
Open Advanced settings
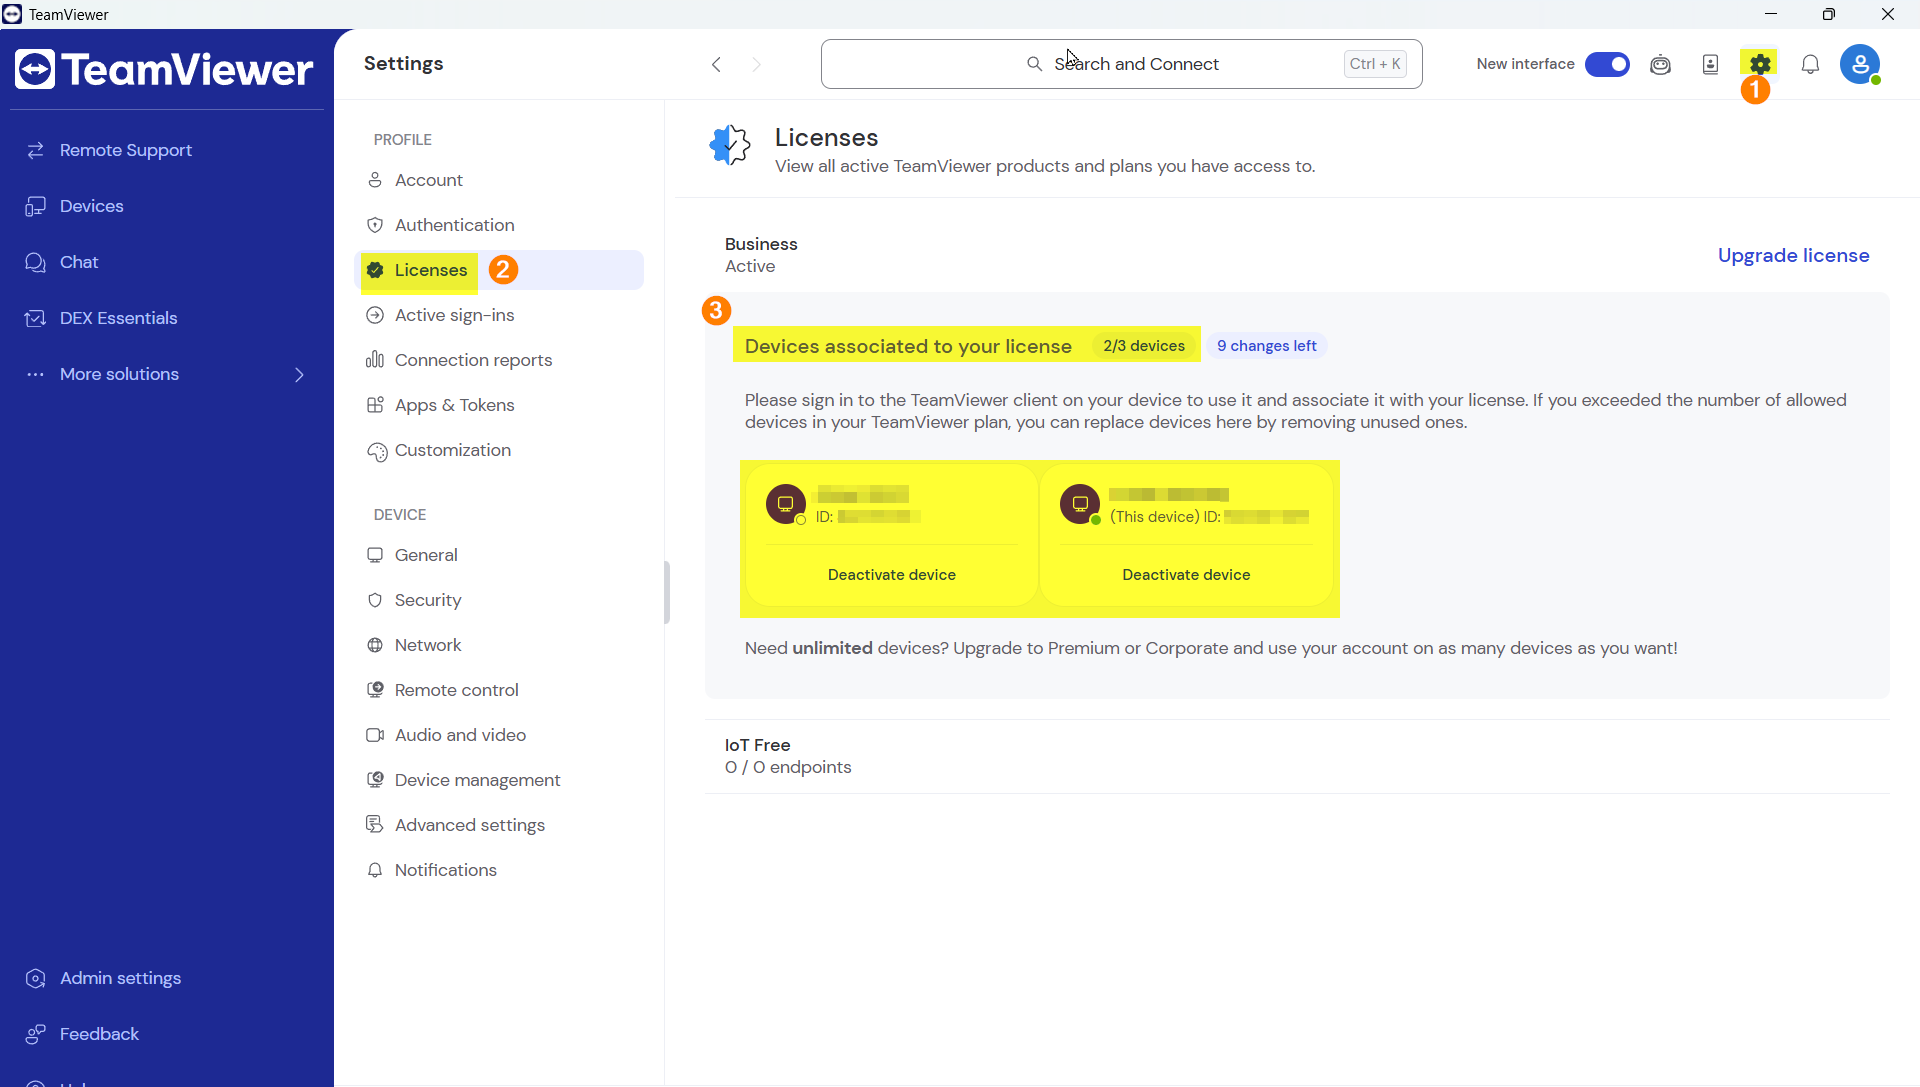500,825
